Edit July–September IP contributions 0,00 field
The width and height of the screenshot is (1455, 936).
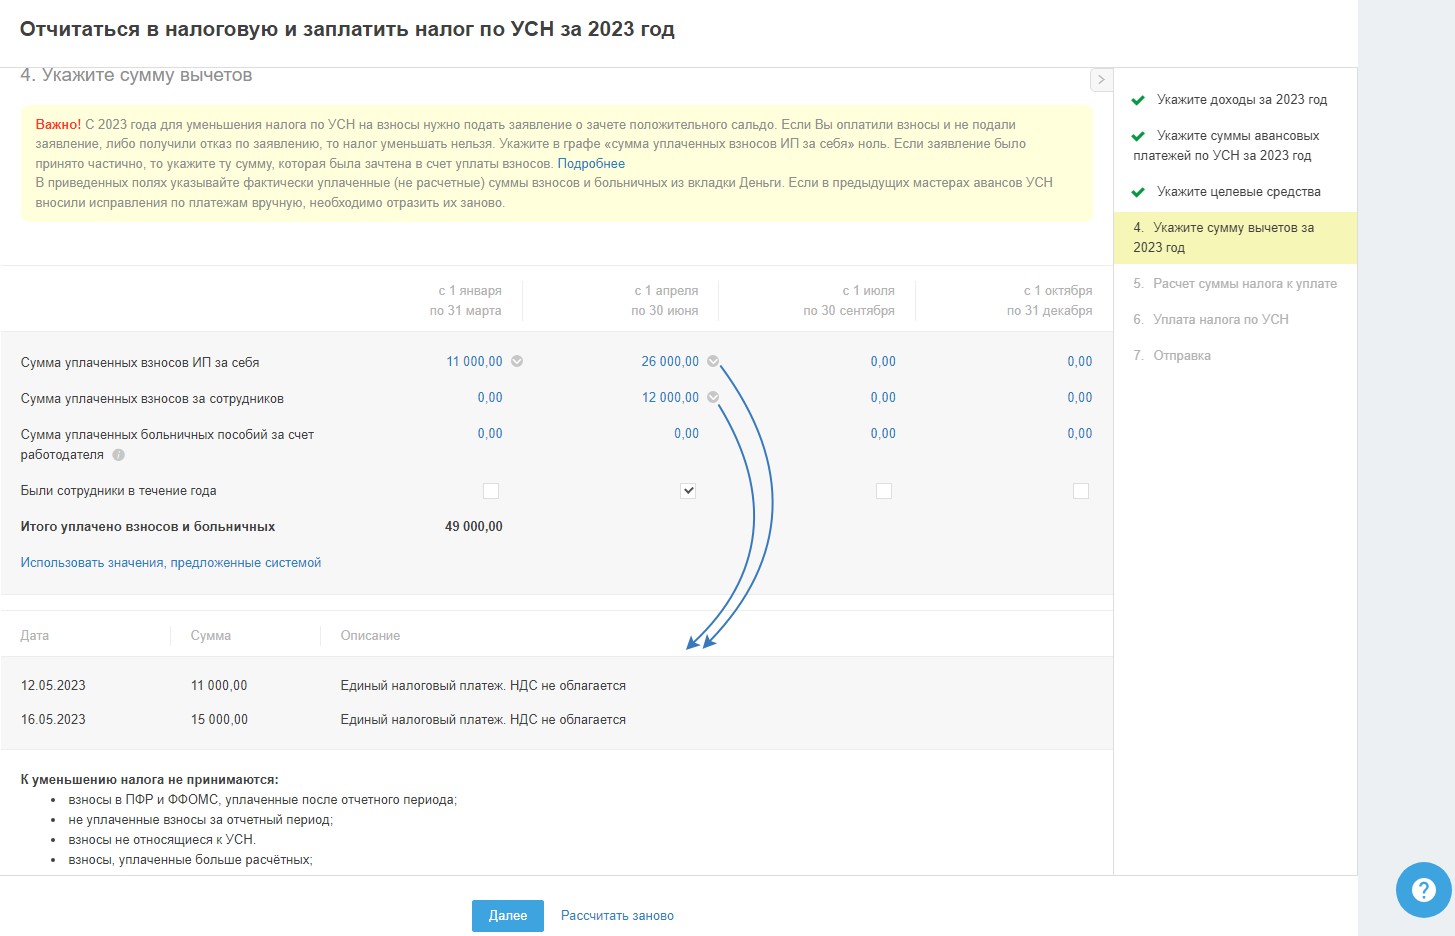click(882, 362)
